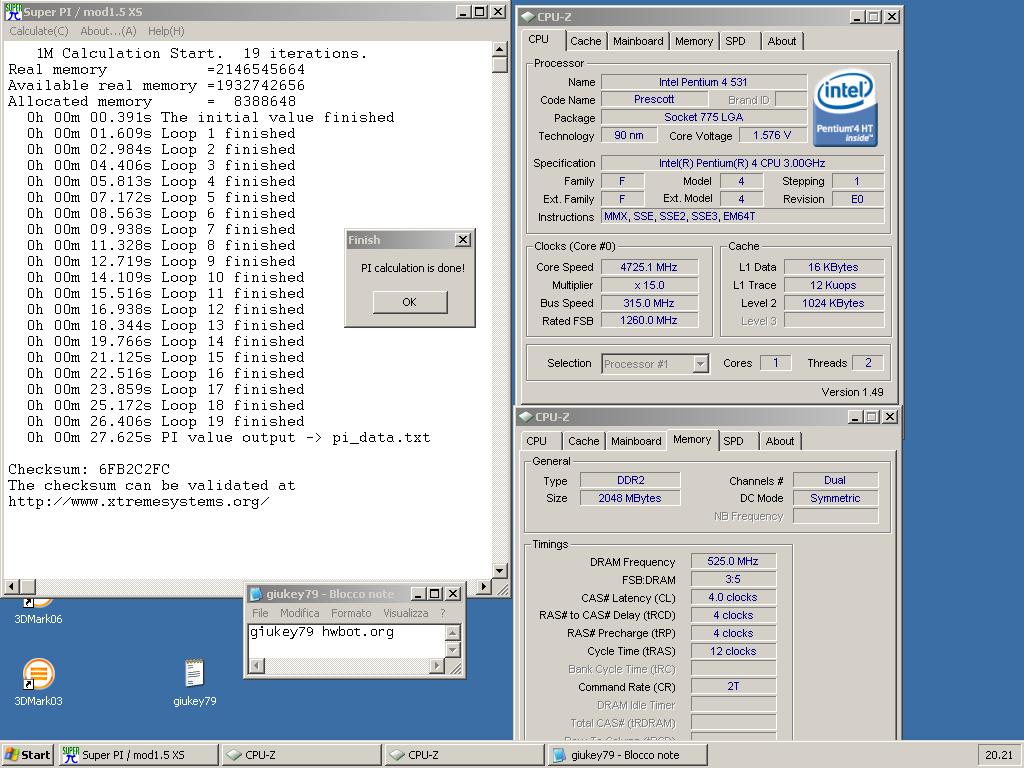1024x768 pixels.
Task: Click the Core Speed value 4725.1 MHz
Action: click(649, 267)
